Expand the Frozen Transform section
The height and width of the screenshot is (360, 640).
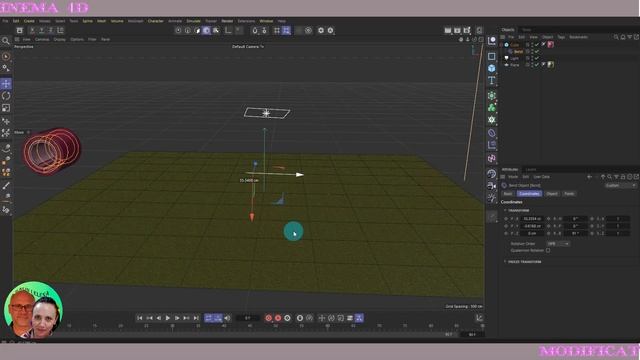click(x=505, y=262)
